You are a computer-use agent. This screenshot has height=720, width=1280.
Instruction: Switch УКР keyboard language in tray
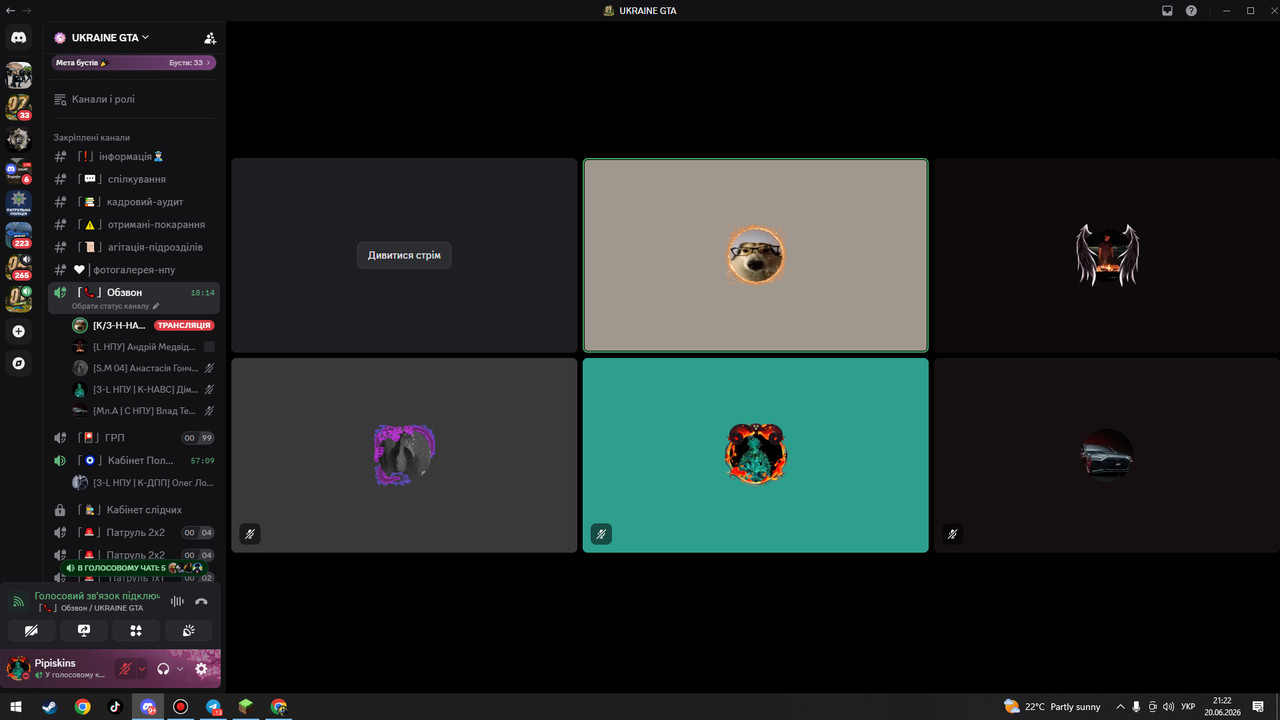[1188, 707]
